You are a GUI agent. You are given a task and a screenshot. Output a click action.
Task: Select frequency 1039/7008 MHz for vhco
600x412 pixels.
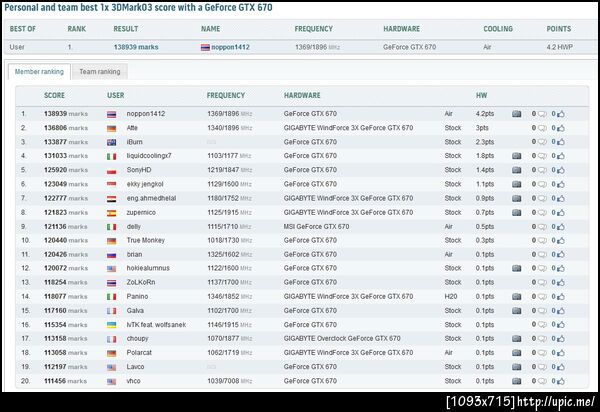pyautogui.click(x=230, y=381)
